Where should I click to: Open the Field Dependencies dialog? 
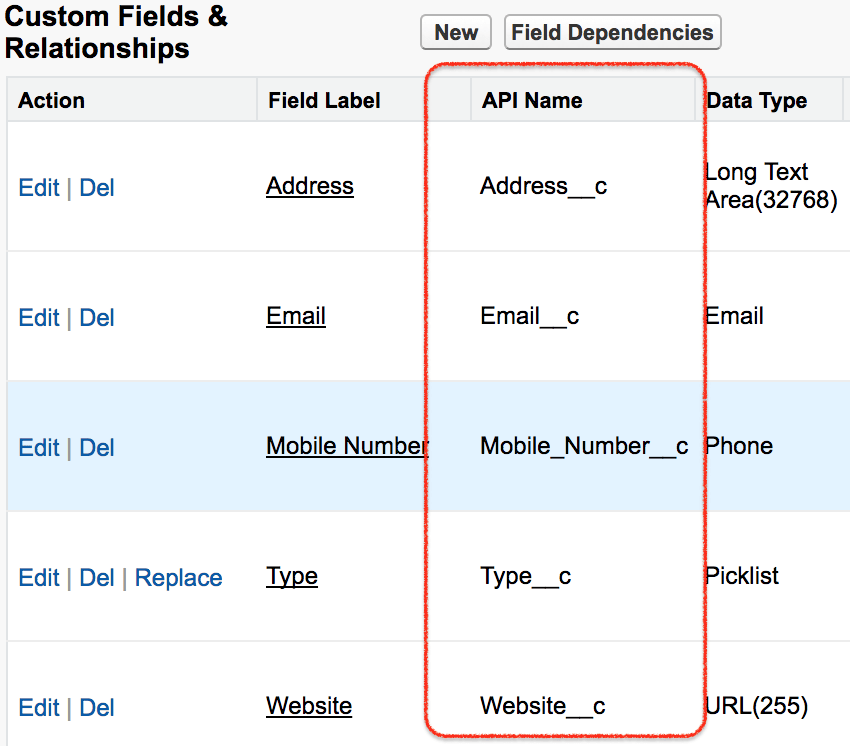[612, 32]
